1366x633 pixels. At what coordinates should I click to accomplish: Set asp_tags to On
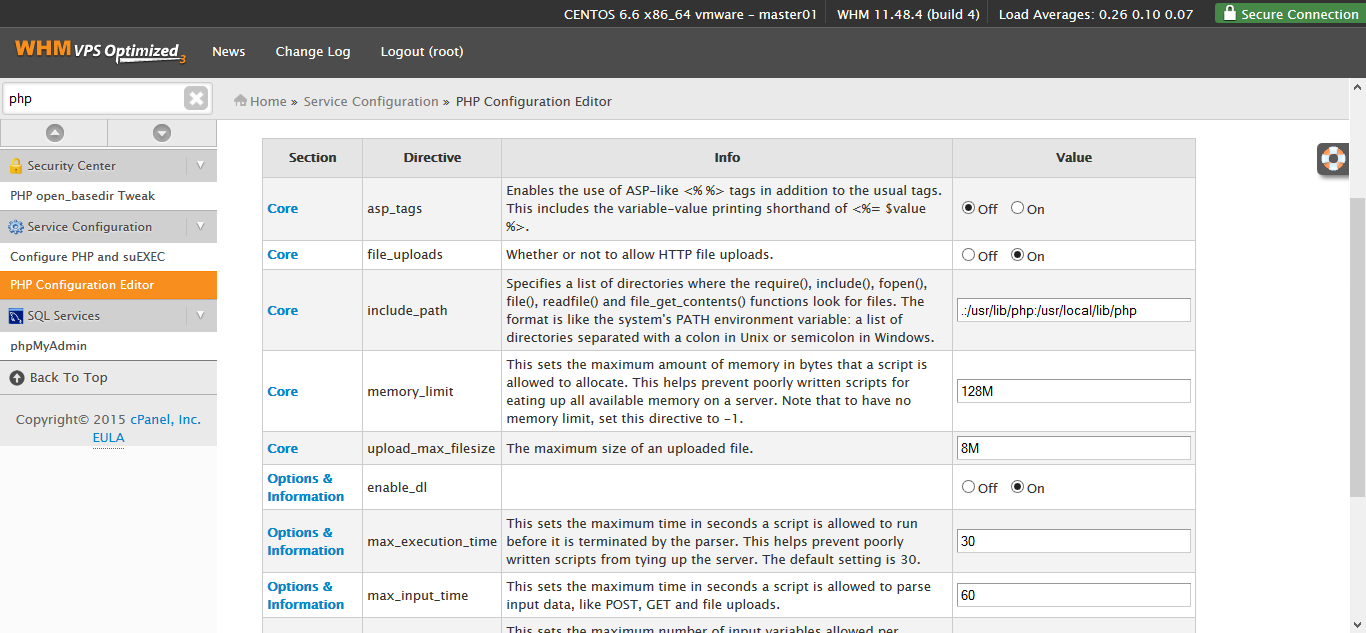point(1017,208)
